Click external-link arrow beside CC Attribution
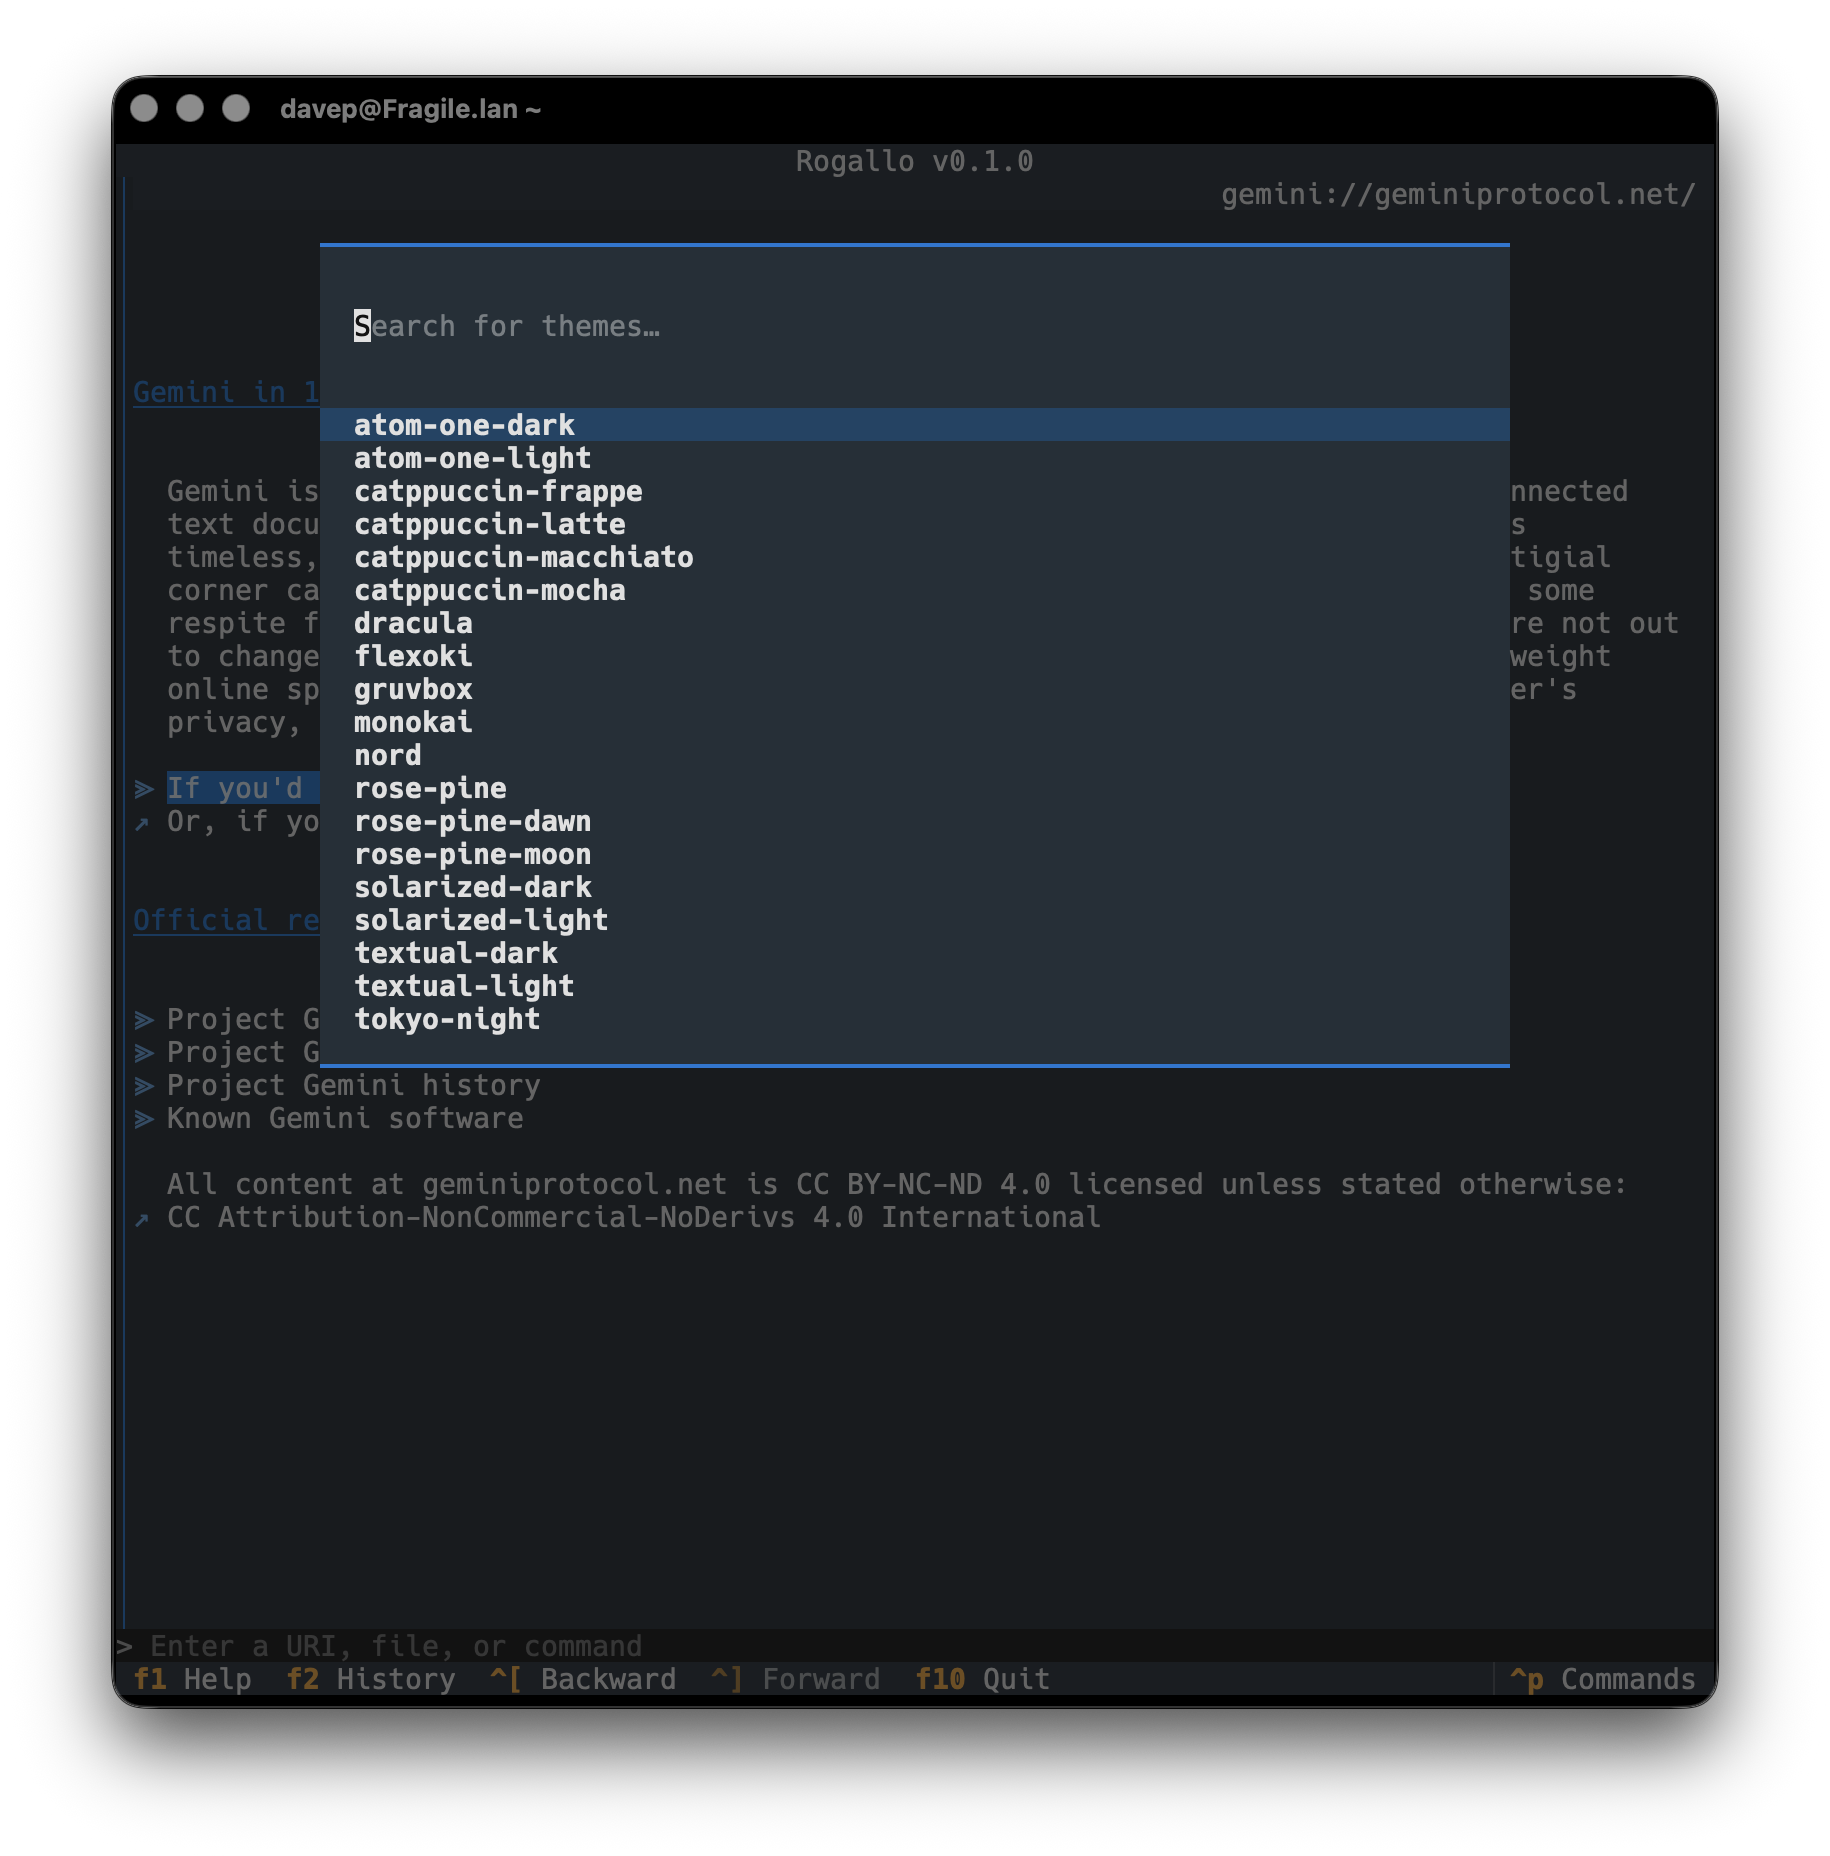The width and height of the screenshot is (1830, 1856). pos(142,1219)
